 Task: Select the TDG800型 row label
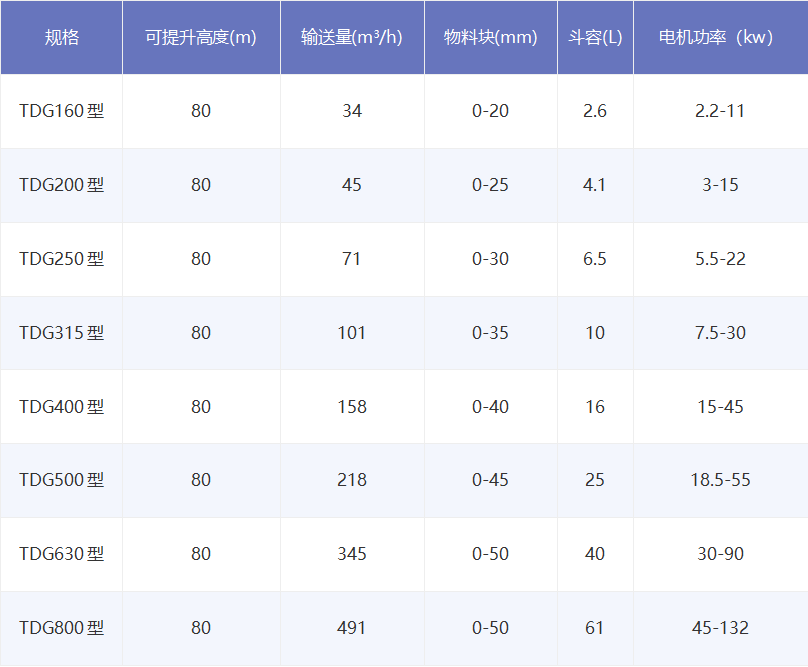[61, 627]
